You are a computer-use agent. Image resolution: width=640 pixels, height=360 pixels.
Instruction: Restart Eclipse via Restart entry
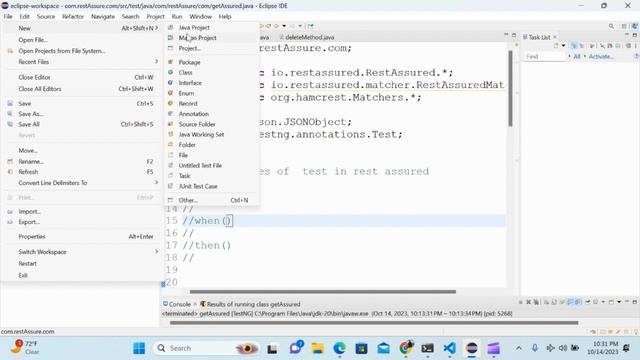pos(27,263)
